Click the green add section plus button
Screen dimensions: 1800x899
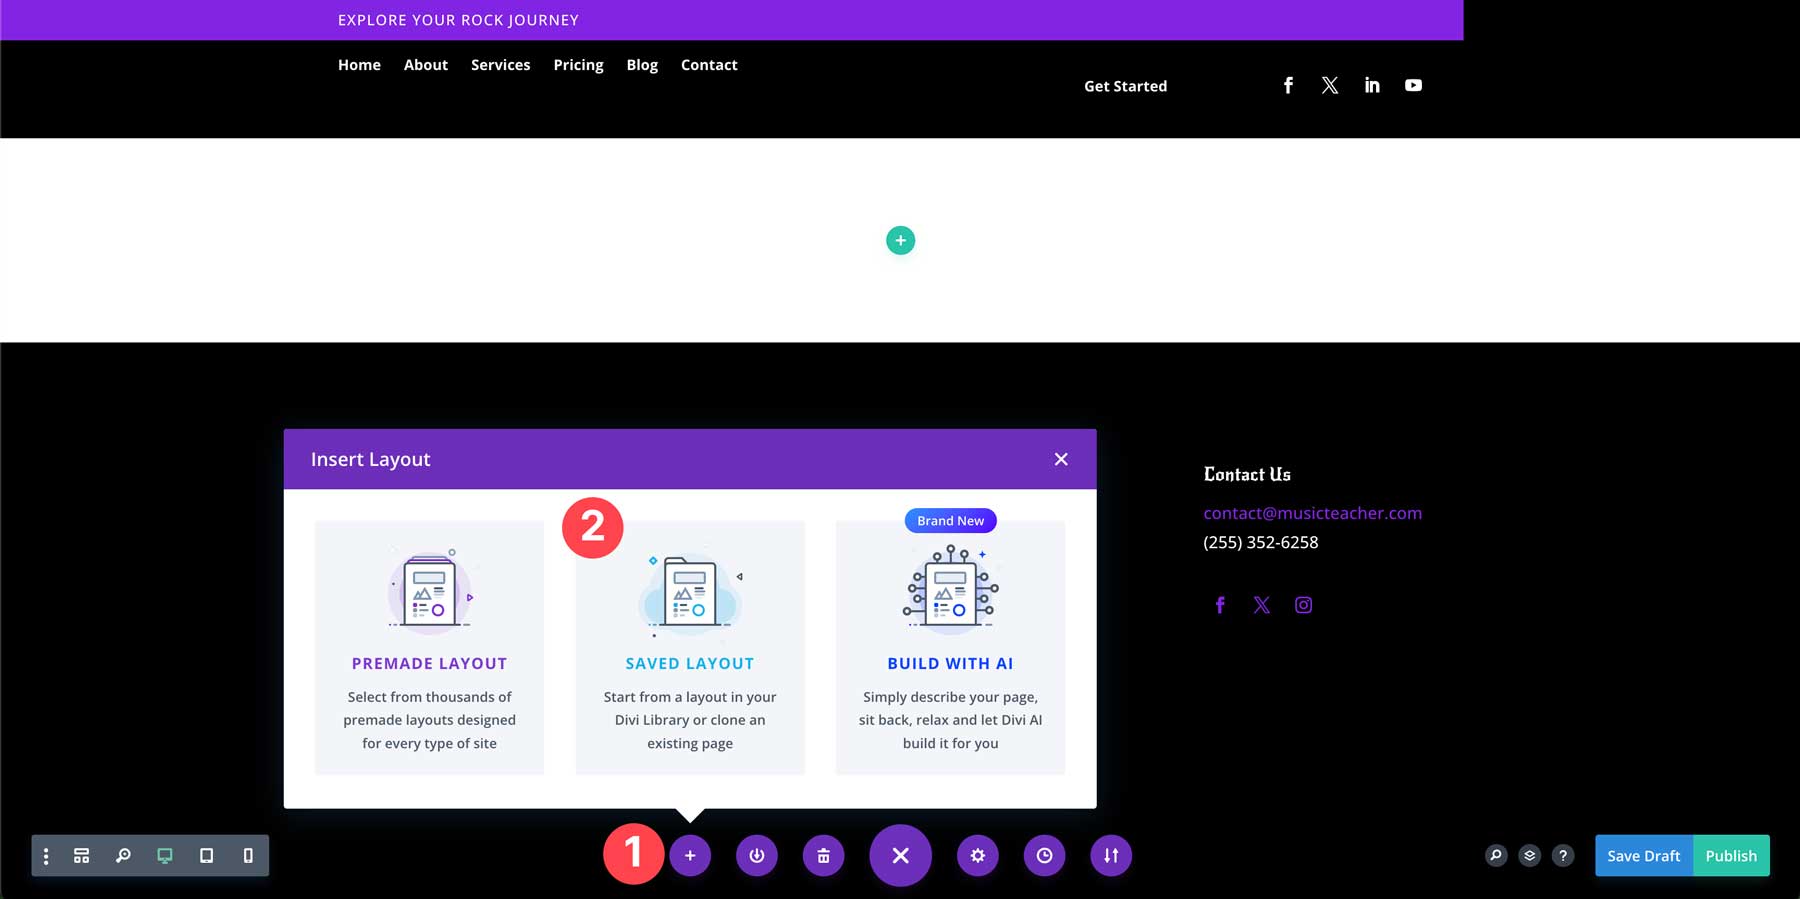900,240
